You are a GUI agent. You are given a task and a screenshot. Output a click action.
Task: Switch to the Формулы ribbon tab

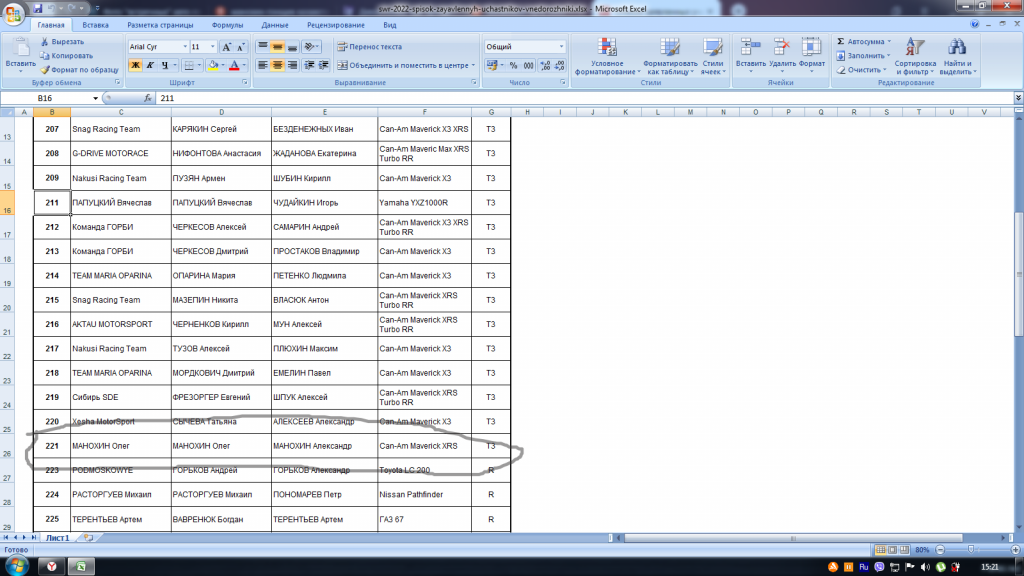228,24
